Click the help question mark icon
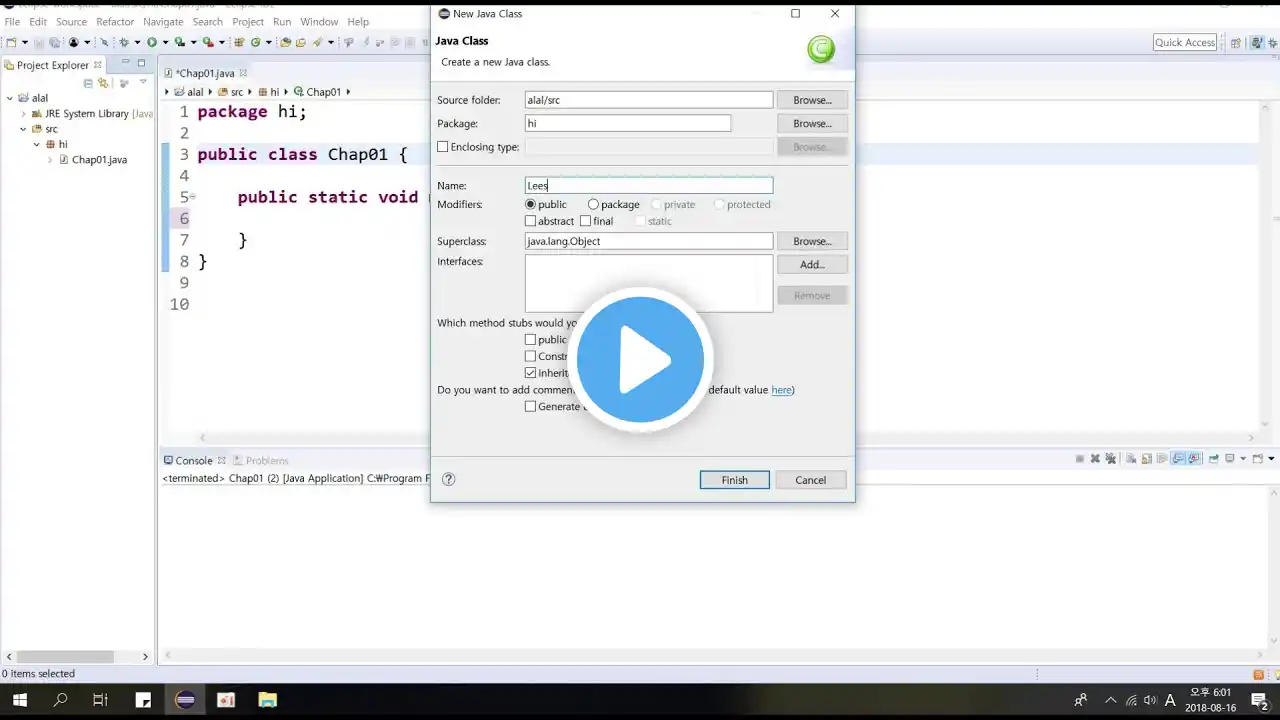 [x=448, y=479]
